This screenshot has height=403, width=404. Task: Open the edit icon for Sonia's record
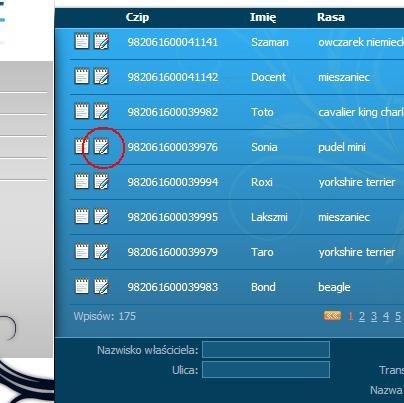[101, 147]
